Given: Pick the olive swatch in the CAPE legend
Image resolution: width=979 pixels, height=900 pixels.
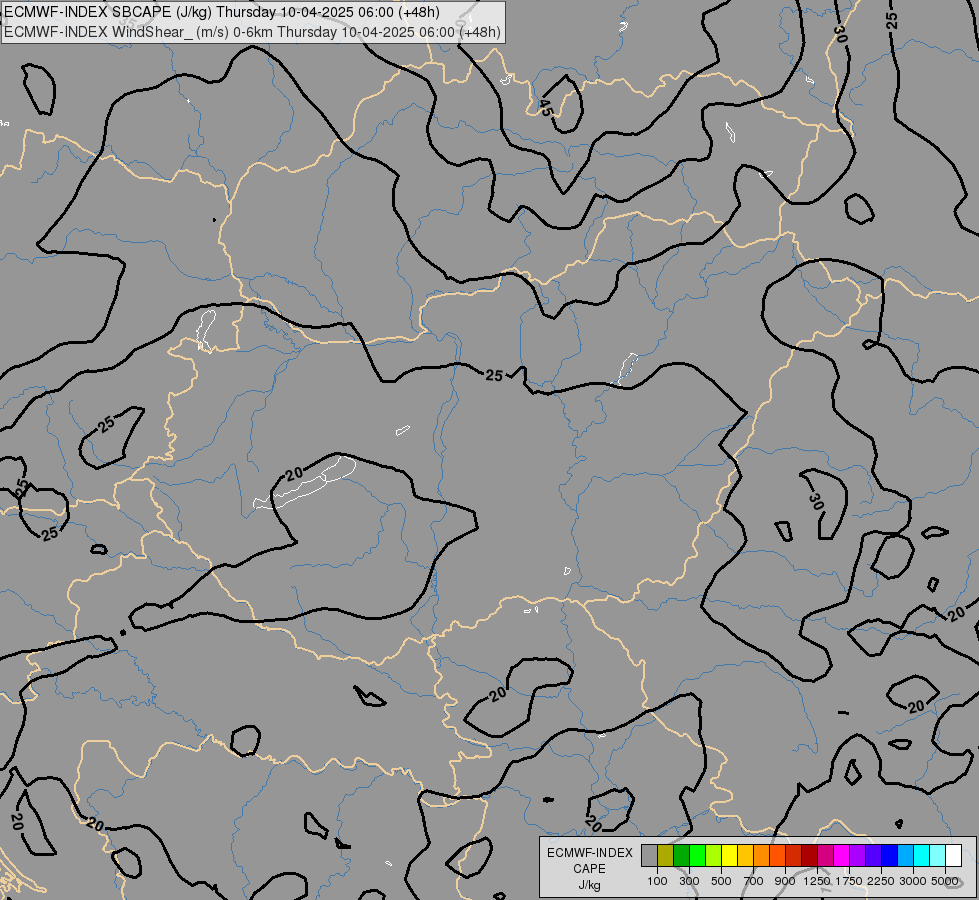Looking at the screenshot, I should click(666, 855).
